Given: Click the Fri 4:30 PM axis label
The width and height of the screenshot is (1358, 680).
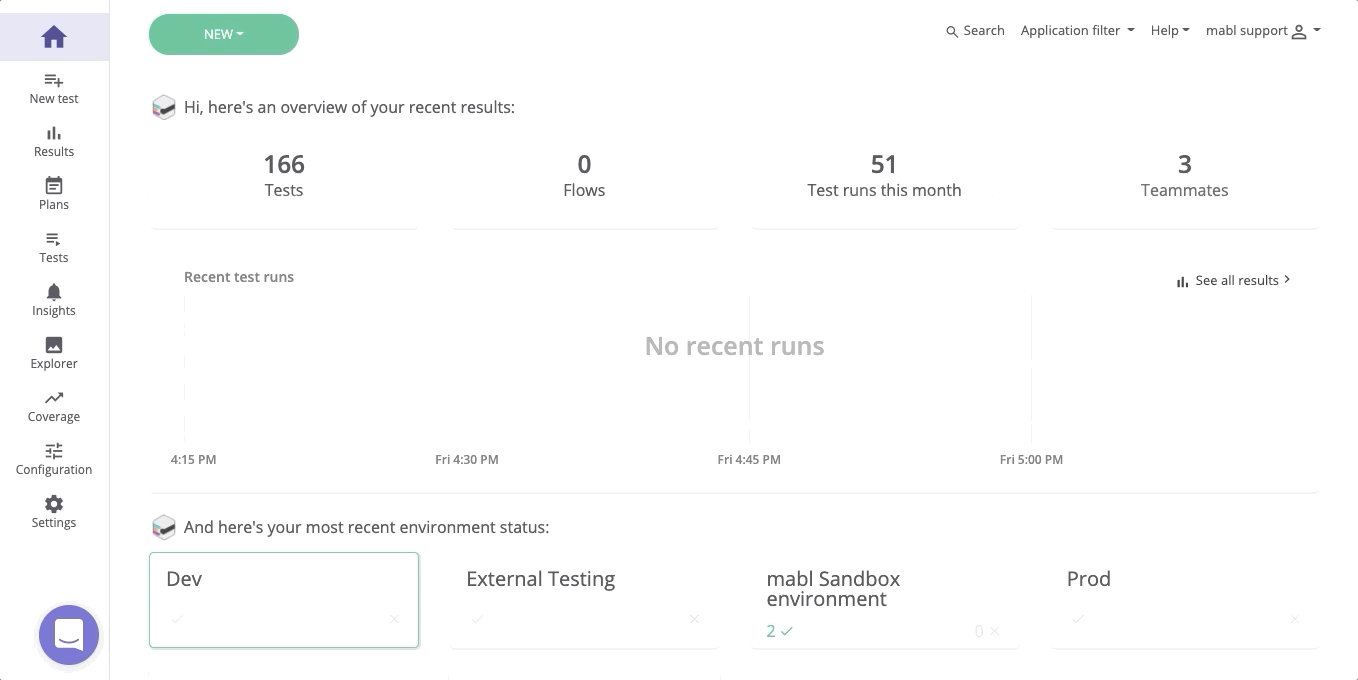Looking at the screenshot, I should tap(467, 460).
